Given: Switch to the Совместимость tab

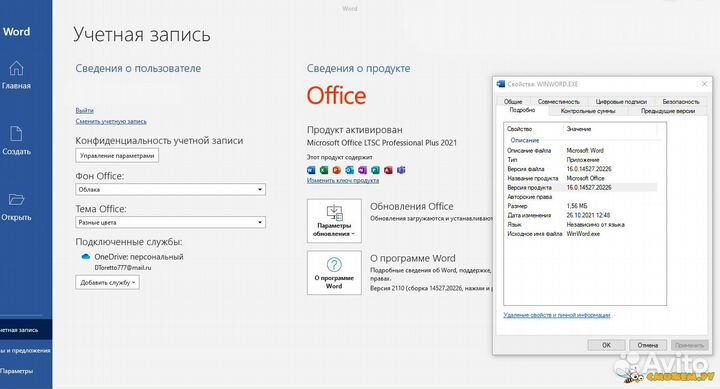Looking at the screenshot, I should point(558,101).
